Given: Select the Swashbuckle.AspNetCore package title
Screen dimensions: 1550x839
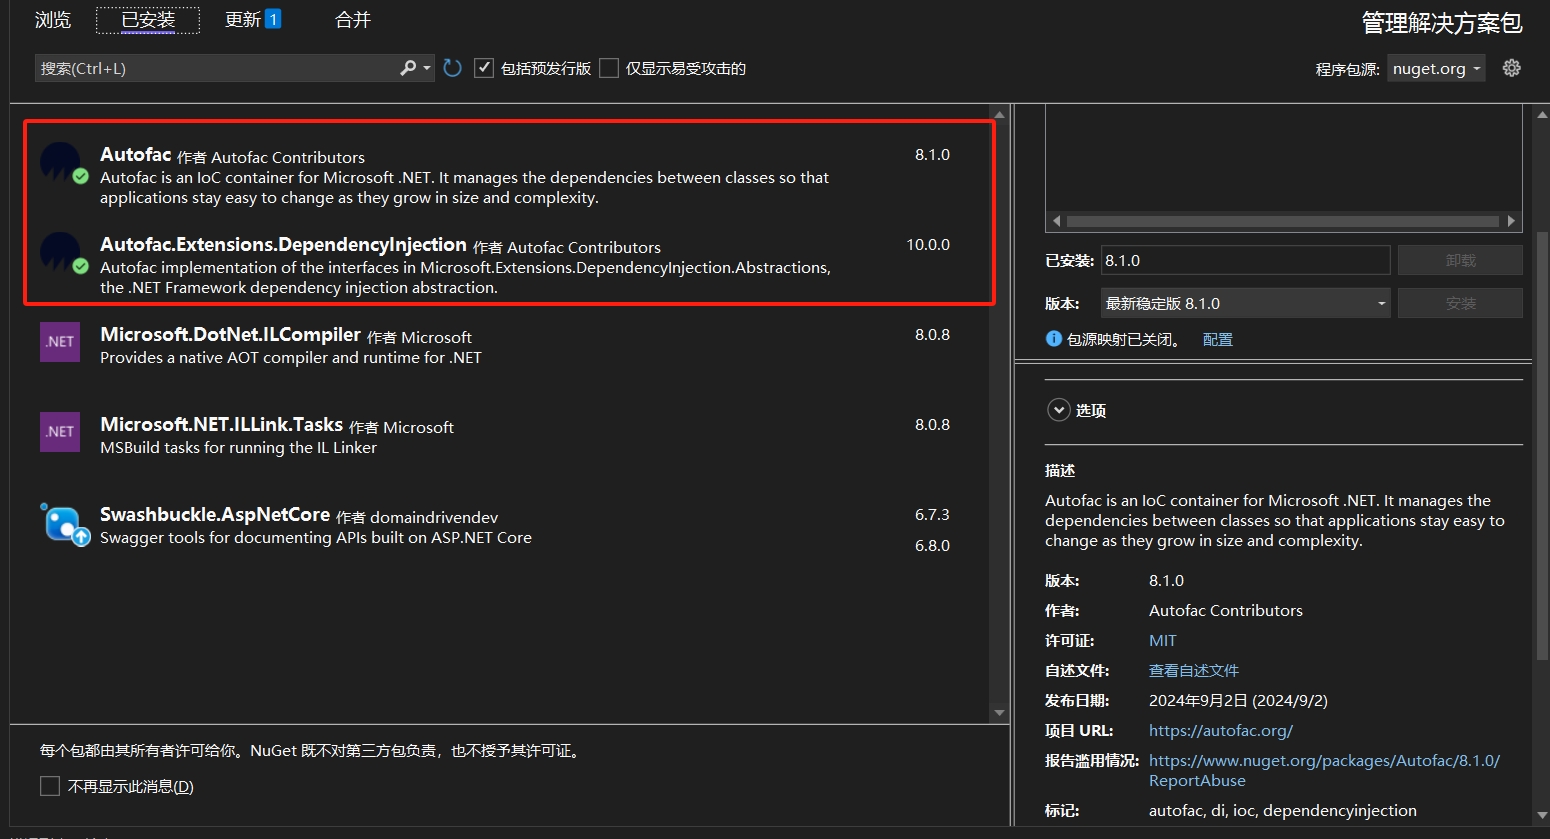Looking at the screenshot, I should point(215,515).
